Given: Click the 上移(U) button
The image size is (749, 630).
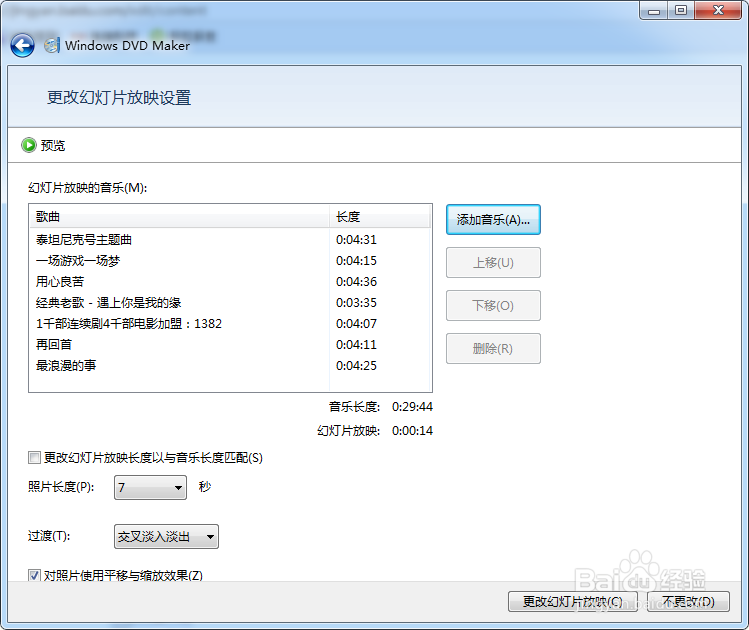Looking at the screenshot, I should tap(493, 263).
